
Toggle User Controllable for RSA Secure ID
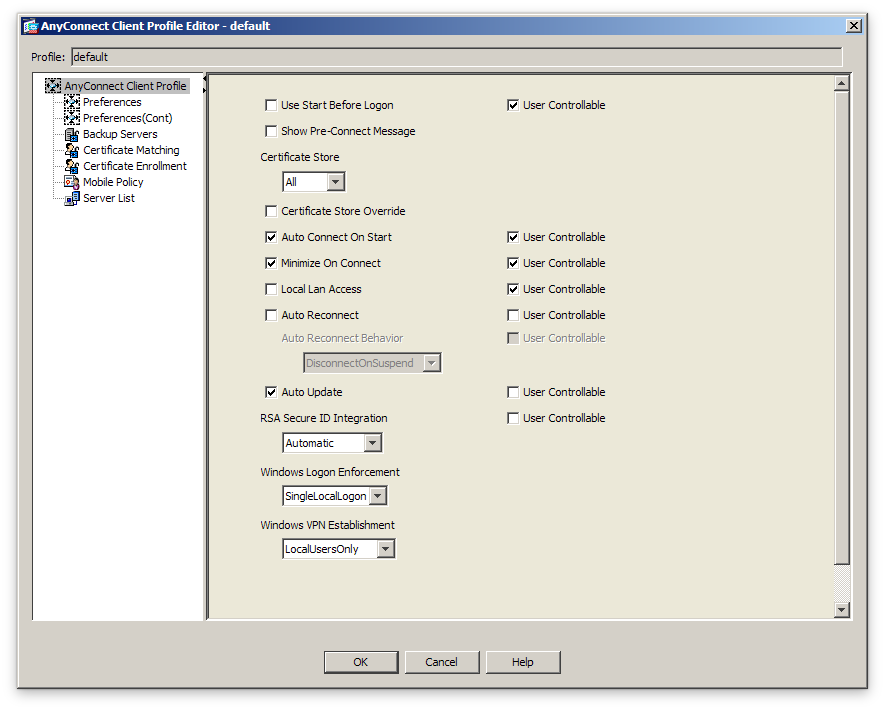coord(512,418)
